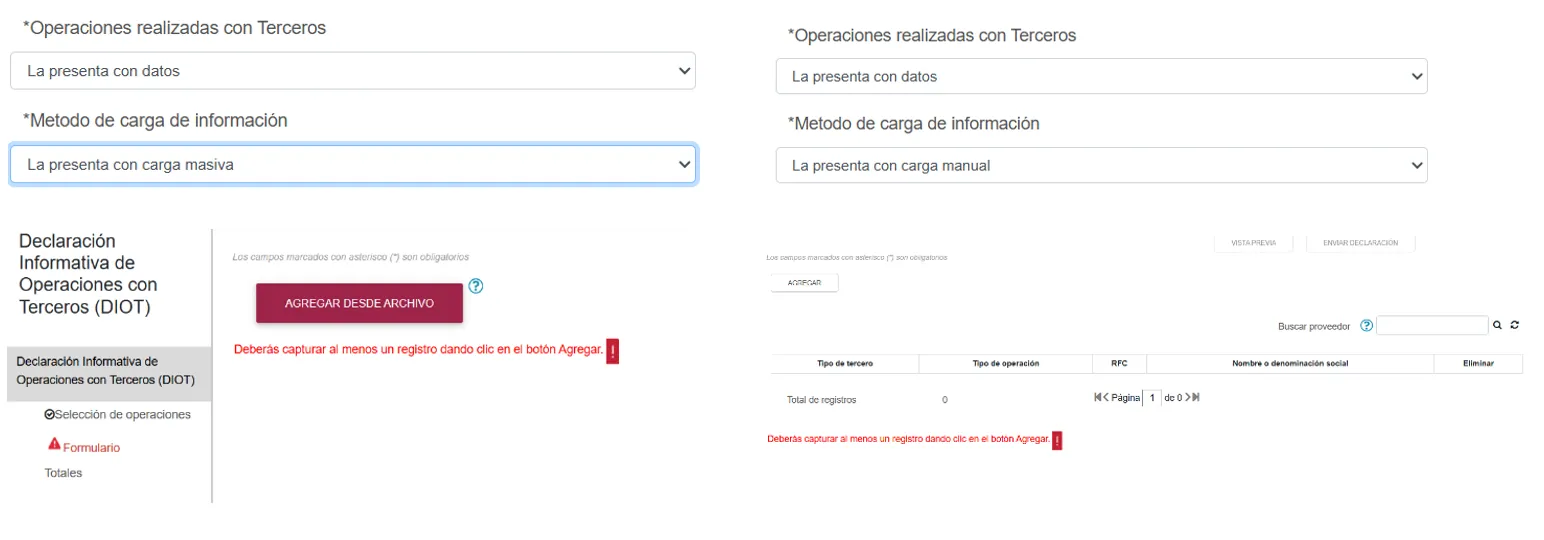Screen dimensions: 1544x540
Task: Click the red error icon below the records table
Action: point(1057,440)
